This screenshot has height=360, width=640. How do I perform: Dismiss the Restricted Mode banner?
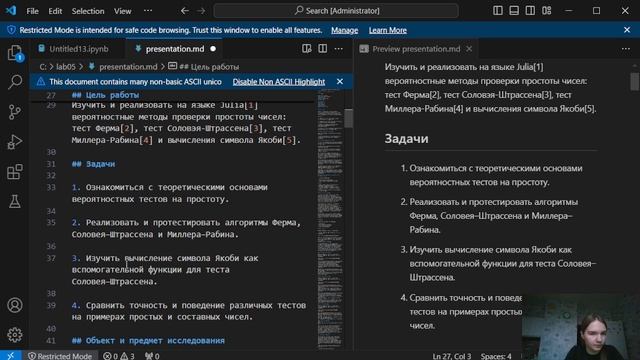(x=627, y=30)
